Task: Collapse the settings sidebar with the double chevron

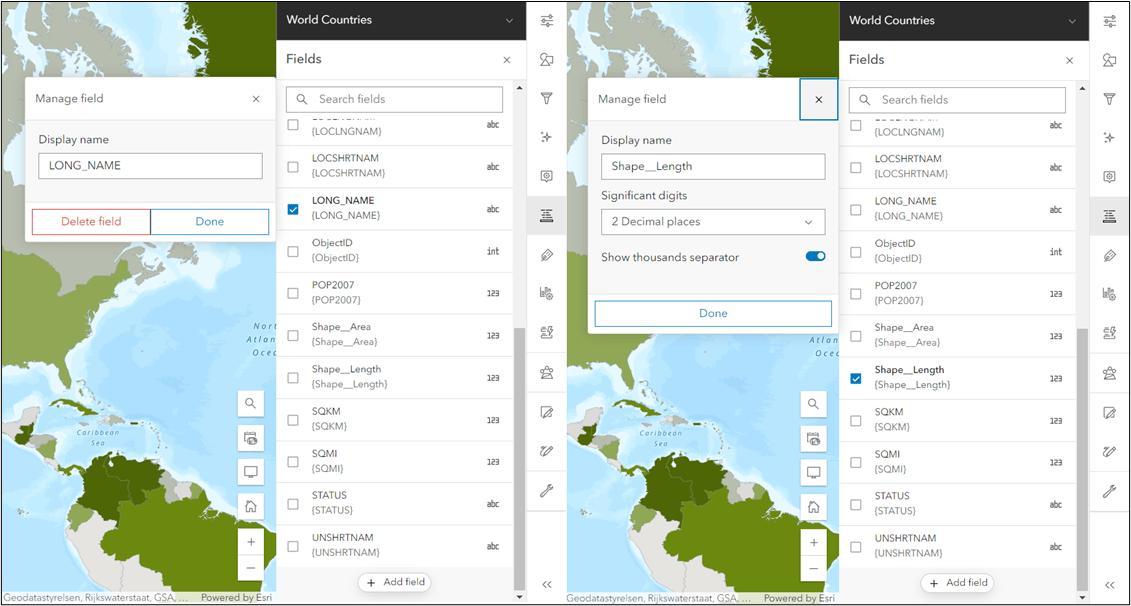Action: point(546,584)
